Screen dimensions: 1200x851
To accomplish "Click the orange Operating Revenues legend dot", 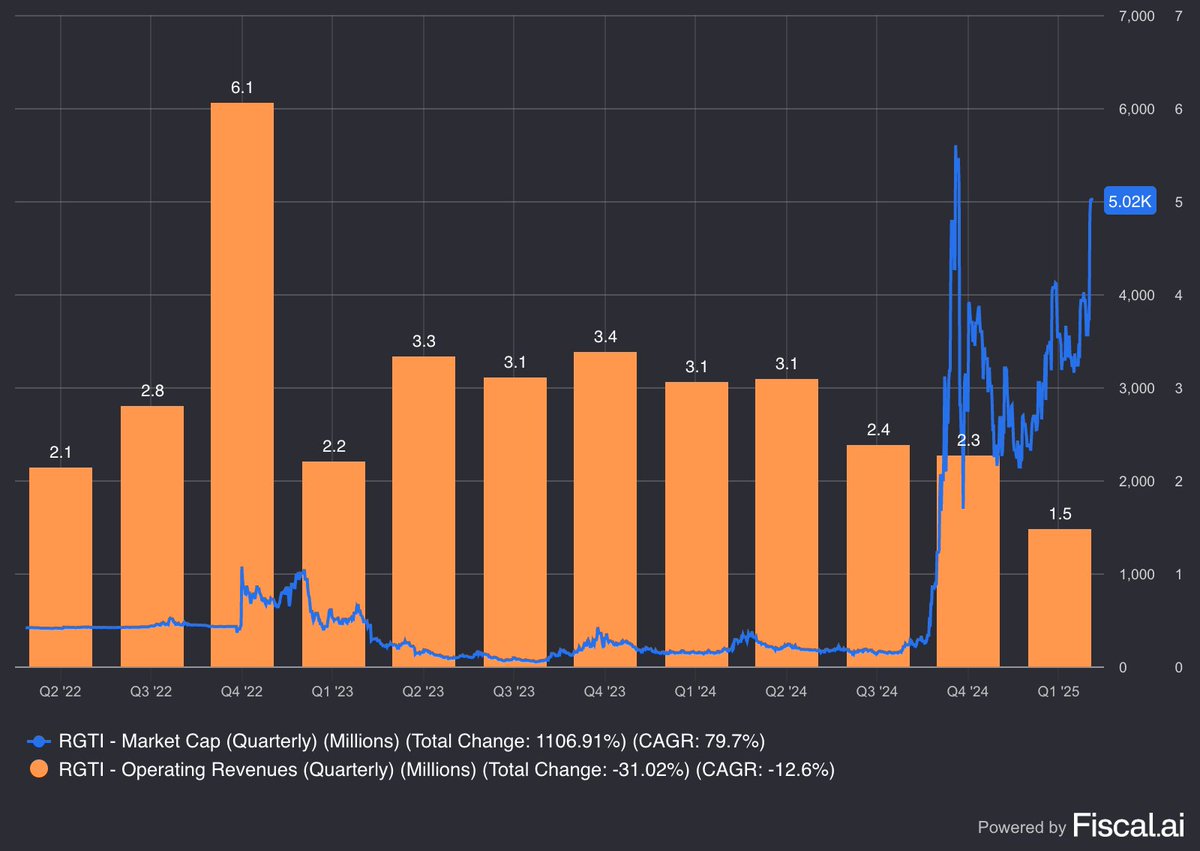I will [39, 770].
